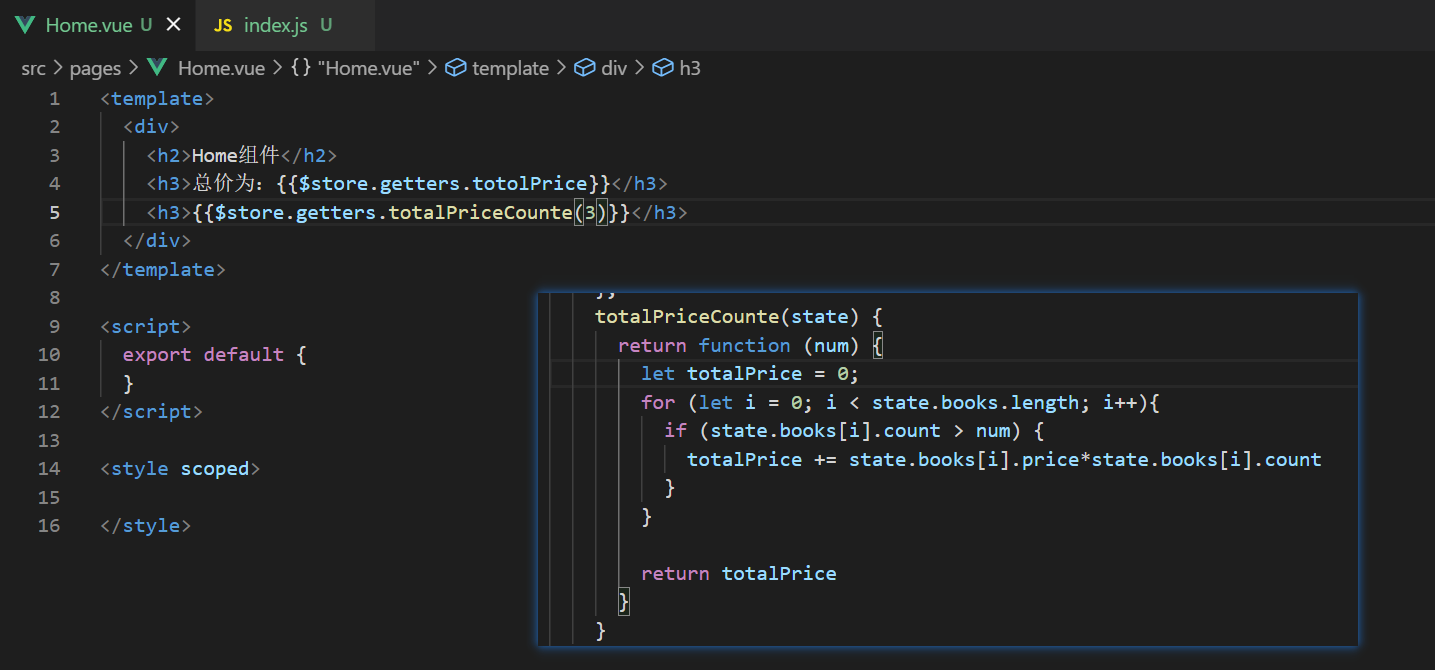Click the closing </script> tag
Screen dimensions: 1435x670
coord(152,411)
